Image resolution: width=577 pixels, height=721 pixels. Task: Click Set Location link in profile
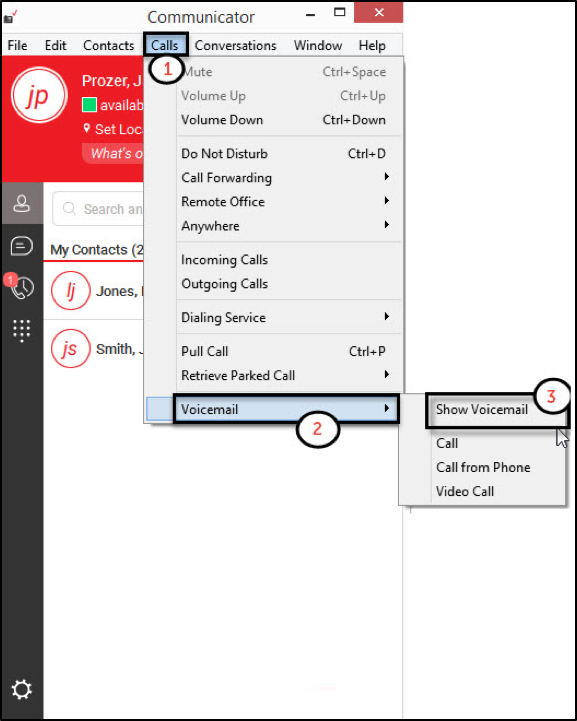click(114, 129)
